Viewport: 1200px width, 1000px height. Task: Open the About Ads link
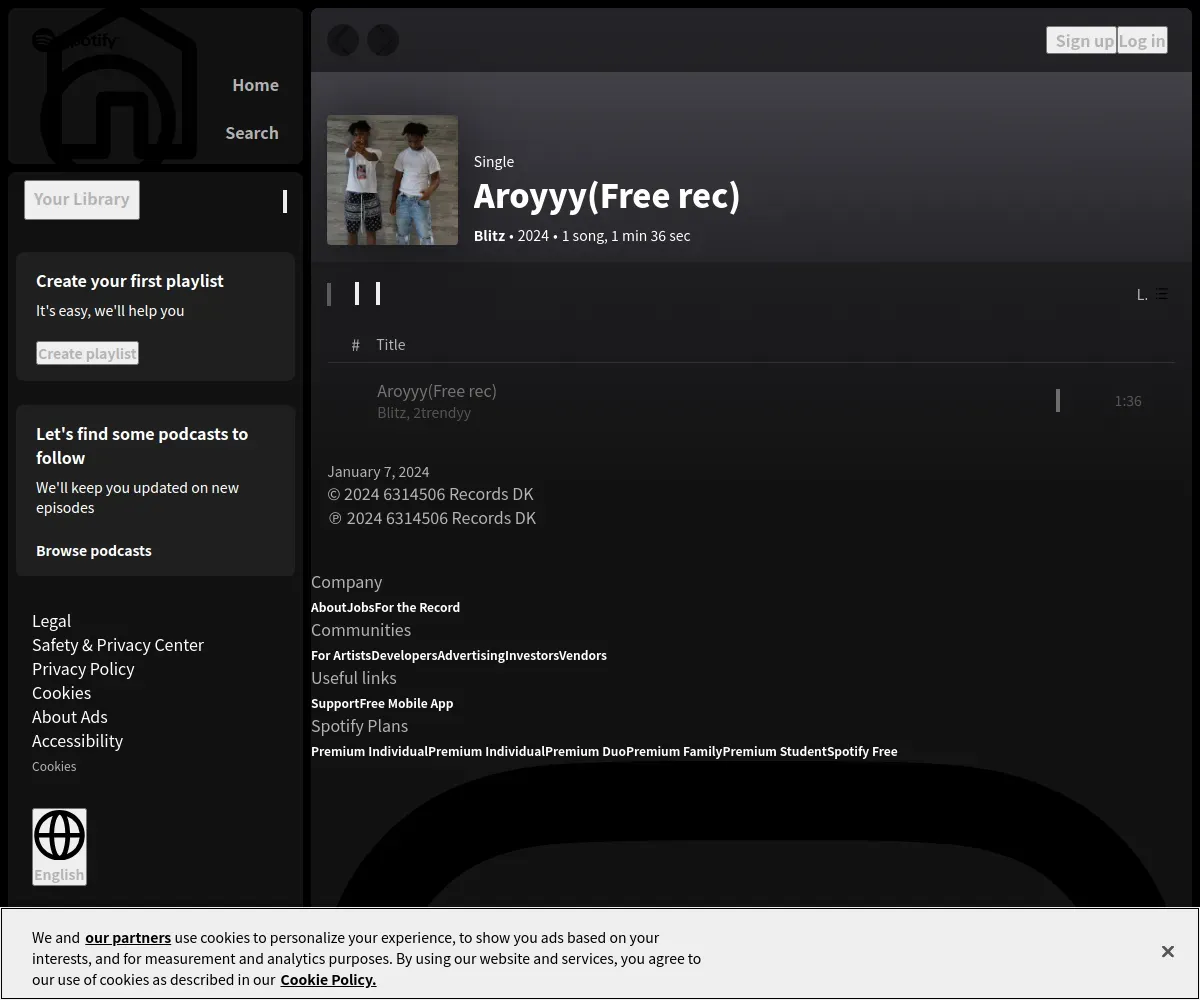coord(69,717)
